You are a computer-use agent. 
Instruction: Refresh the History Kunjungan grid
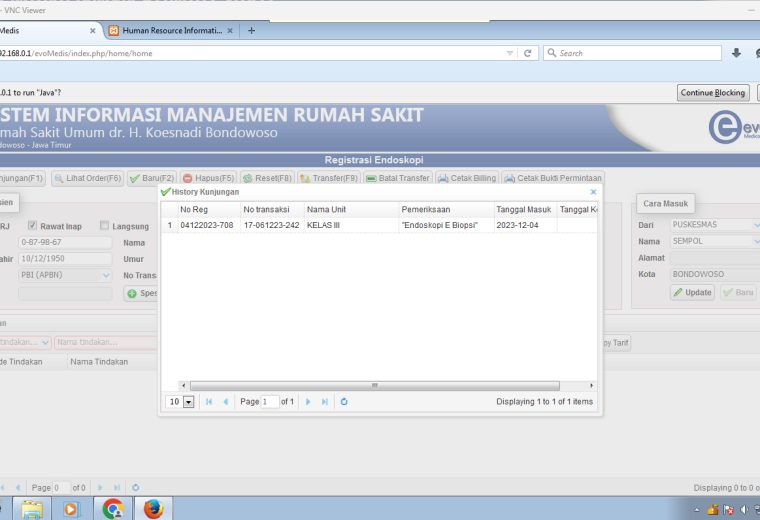point(344,401)
